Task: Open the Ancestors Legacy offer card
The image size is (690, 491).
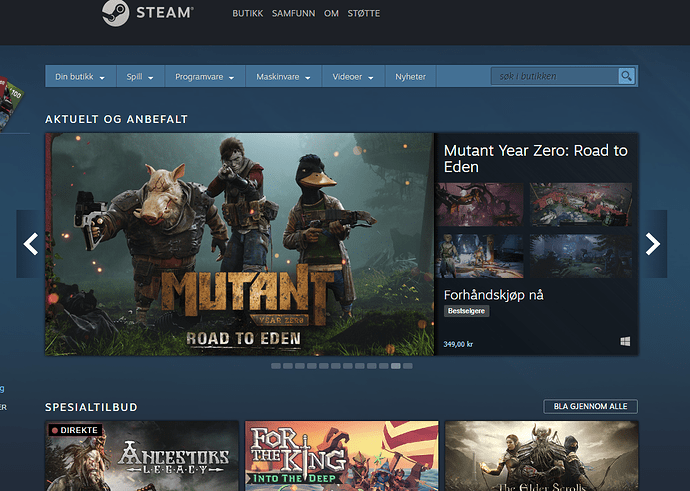Action: tap(142, 456)
